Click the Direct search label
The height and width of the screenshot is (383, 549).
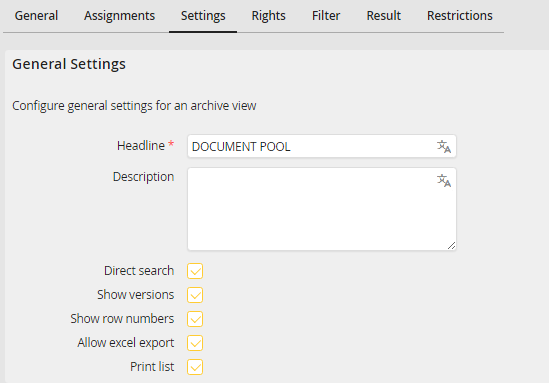(139, 271)
